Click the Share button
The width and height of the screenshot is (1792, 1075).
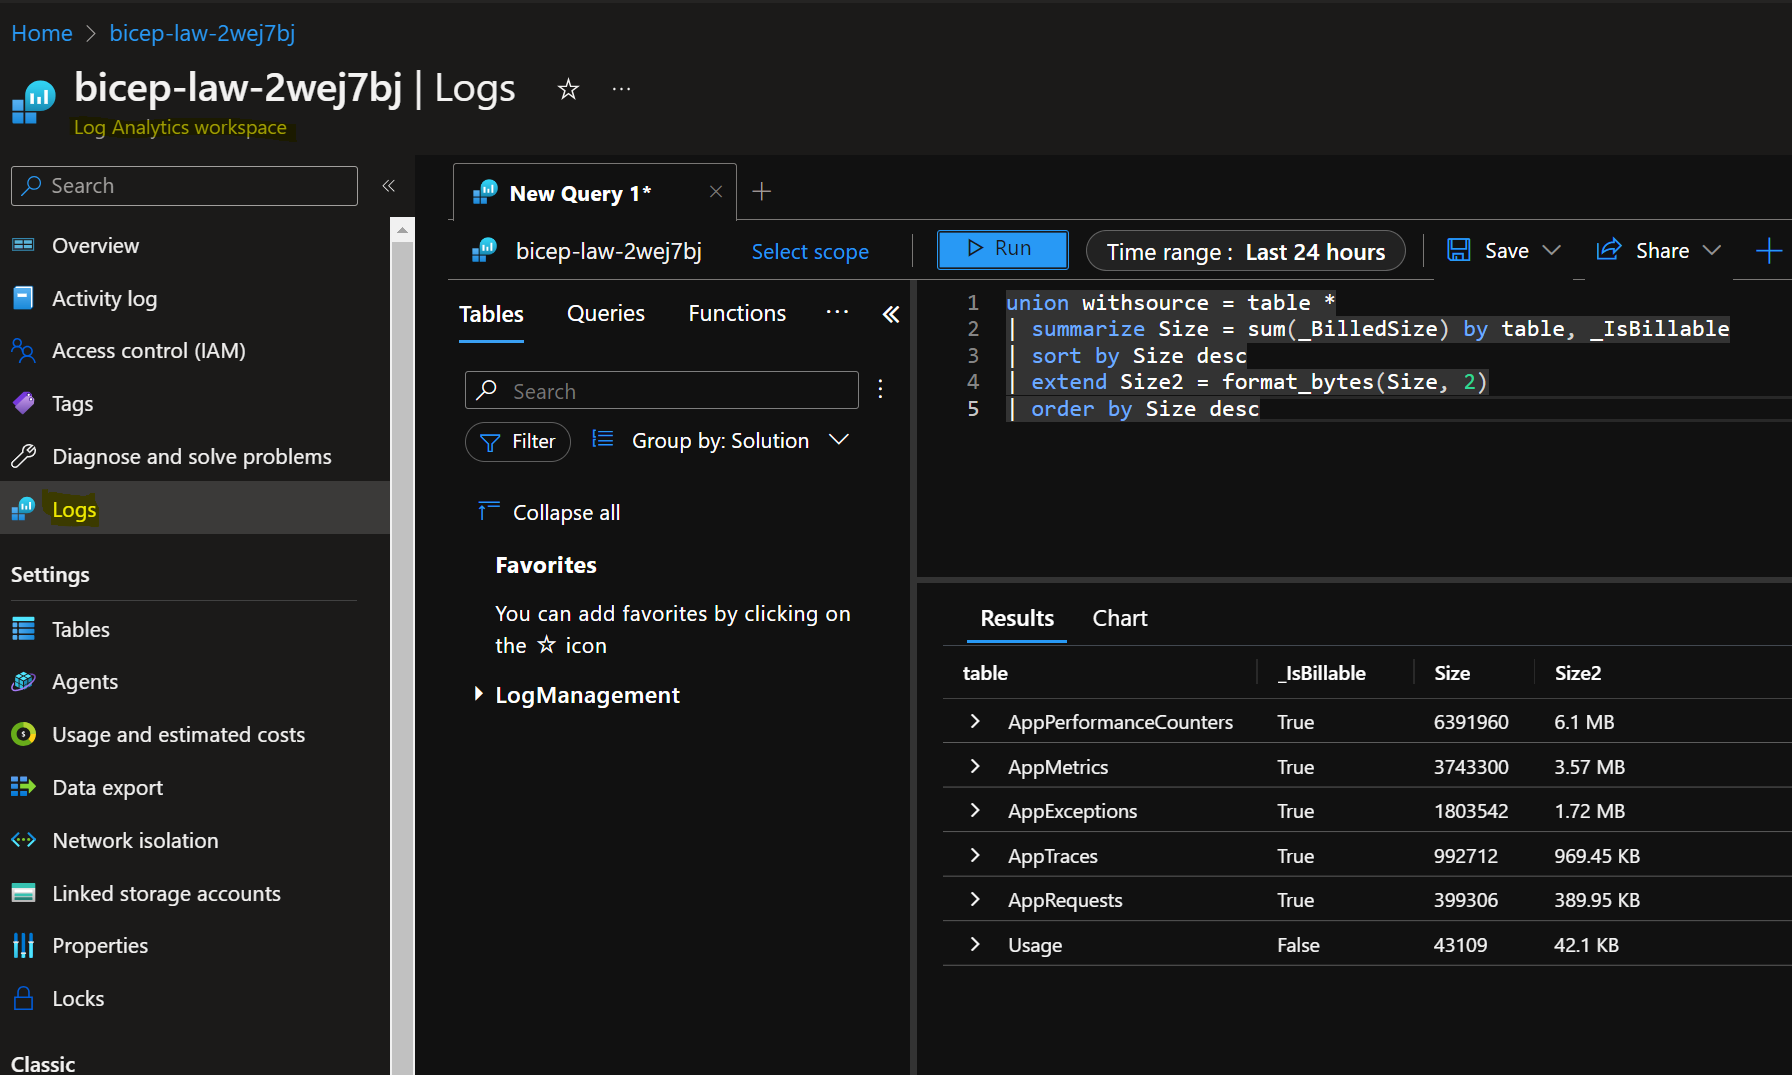pos(1643,251)
